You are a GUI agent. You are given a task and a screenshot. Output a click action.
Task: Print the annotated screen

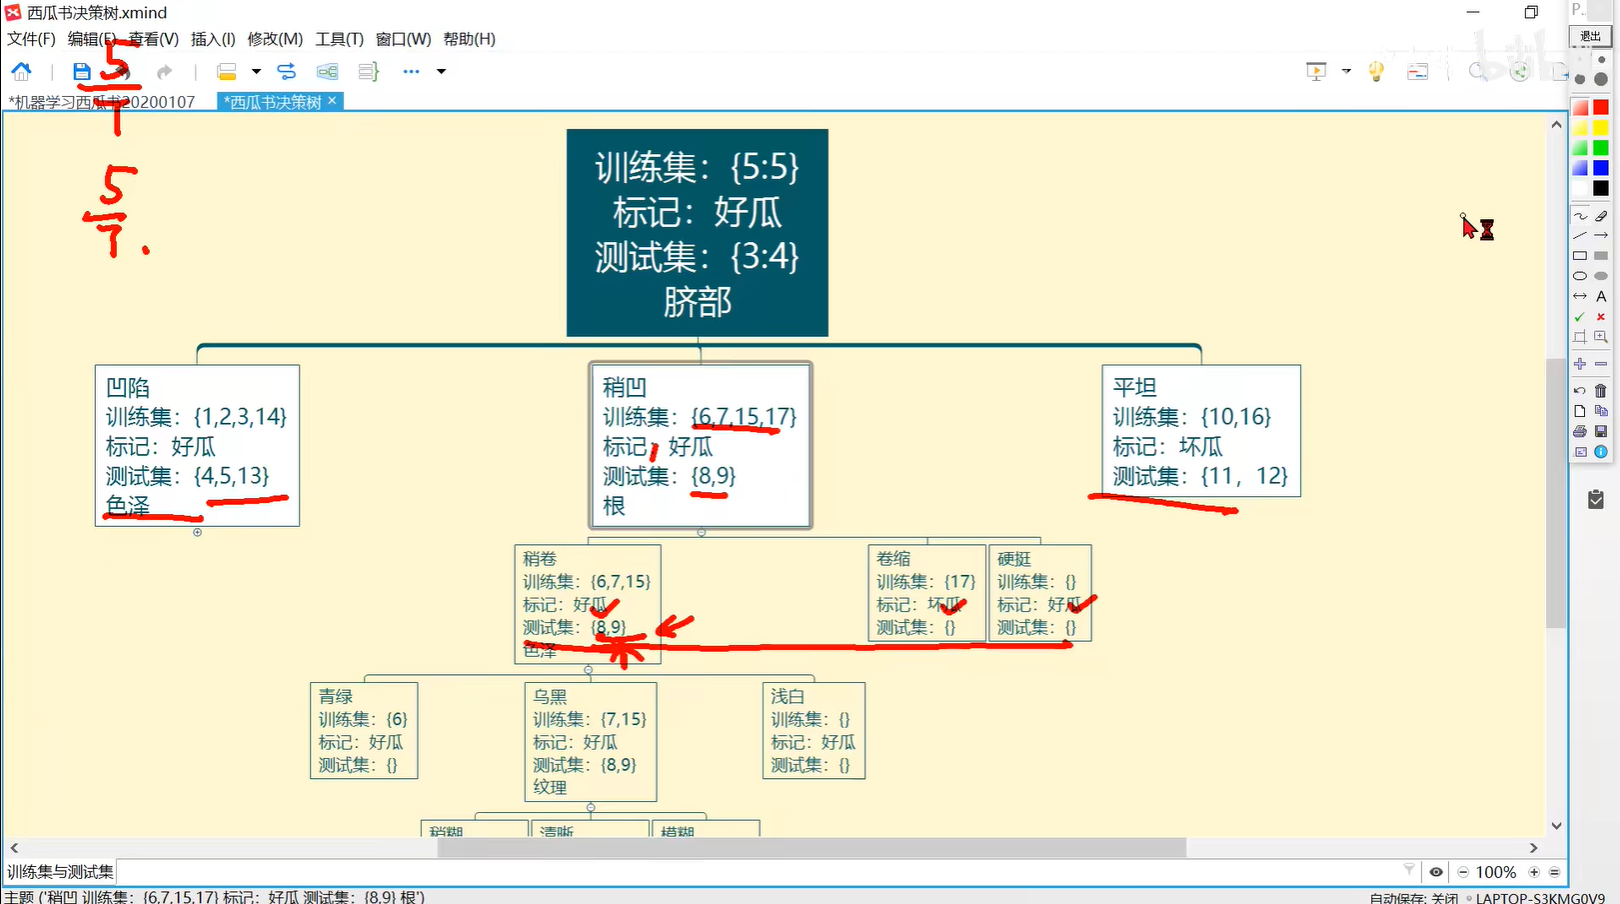coord(1580,431)
